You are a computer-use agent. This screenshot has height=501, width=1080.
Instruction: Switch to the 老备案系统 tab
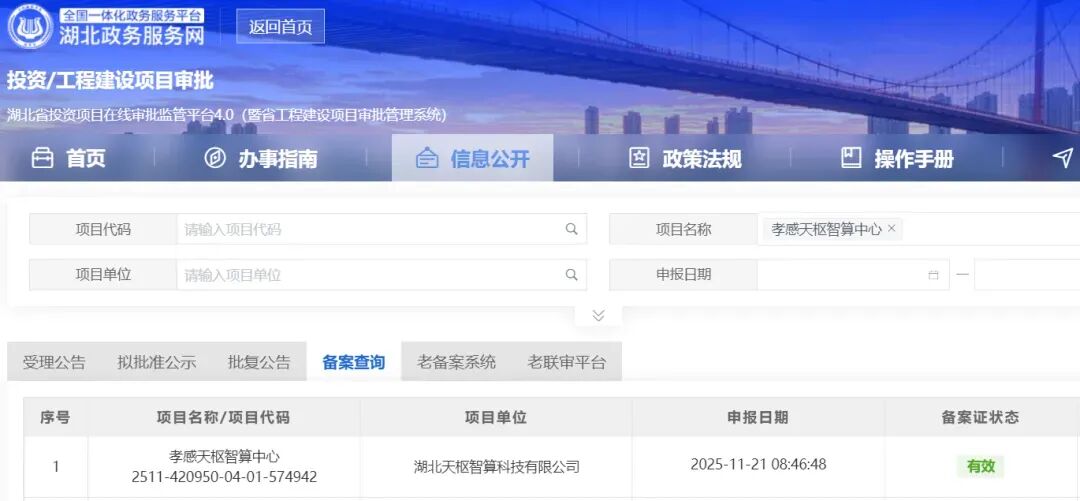456,362
